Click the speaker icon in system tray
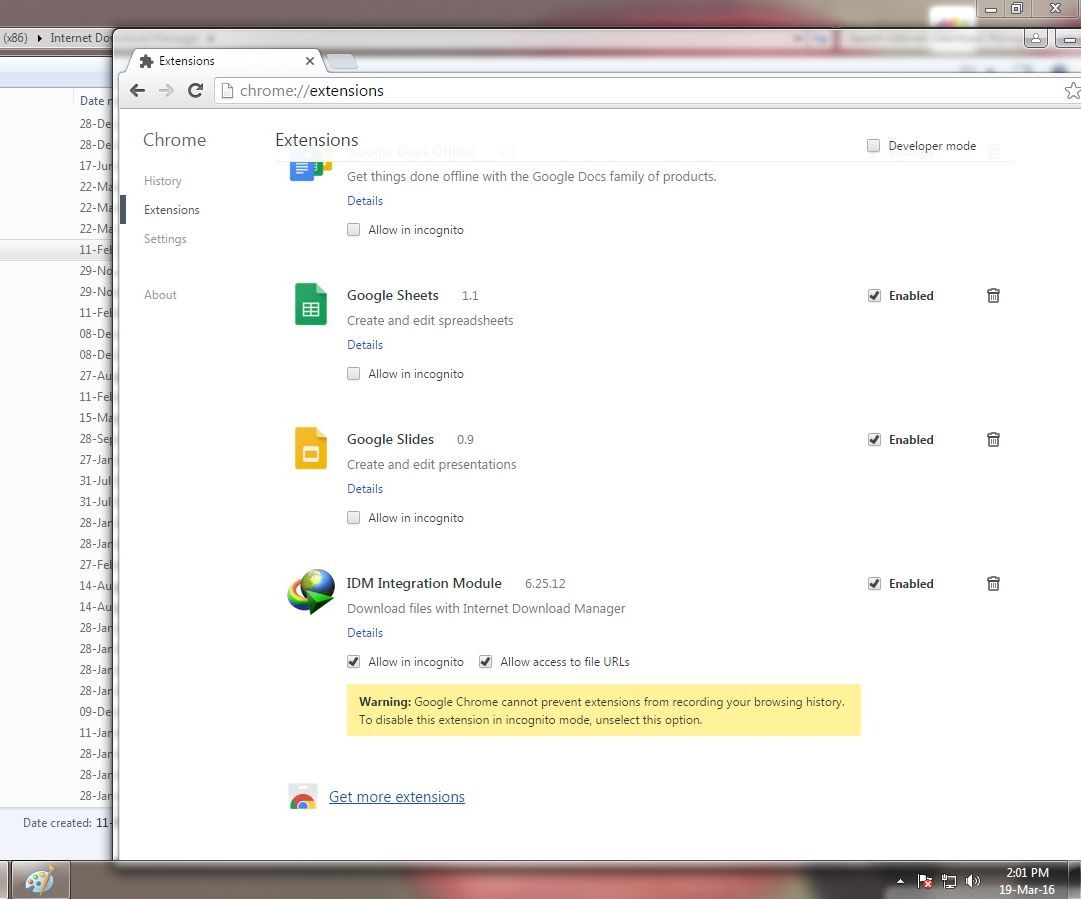Screen dimensions: 1081x899 (x=972, y=880)
